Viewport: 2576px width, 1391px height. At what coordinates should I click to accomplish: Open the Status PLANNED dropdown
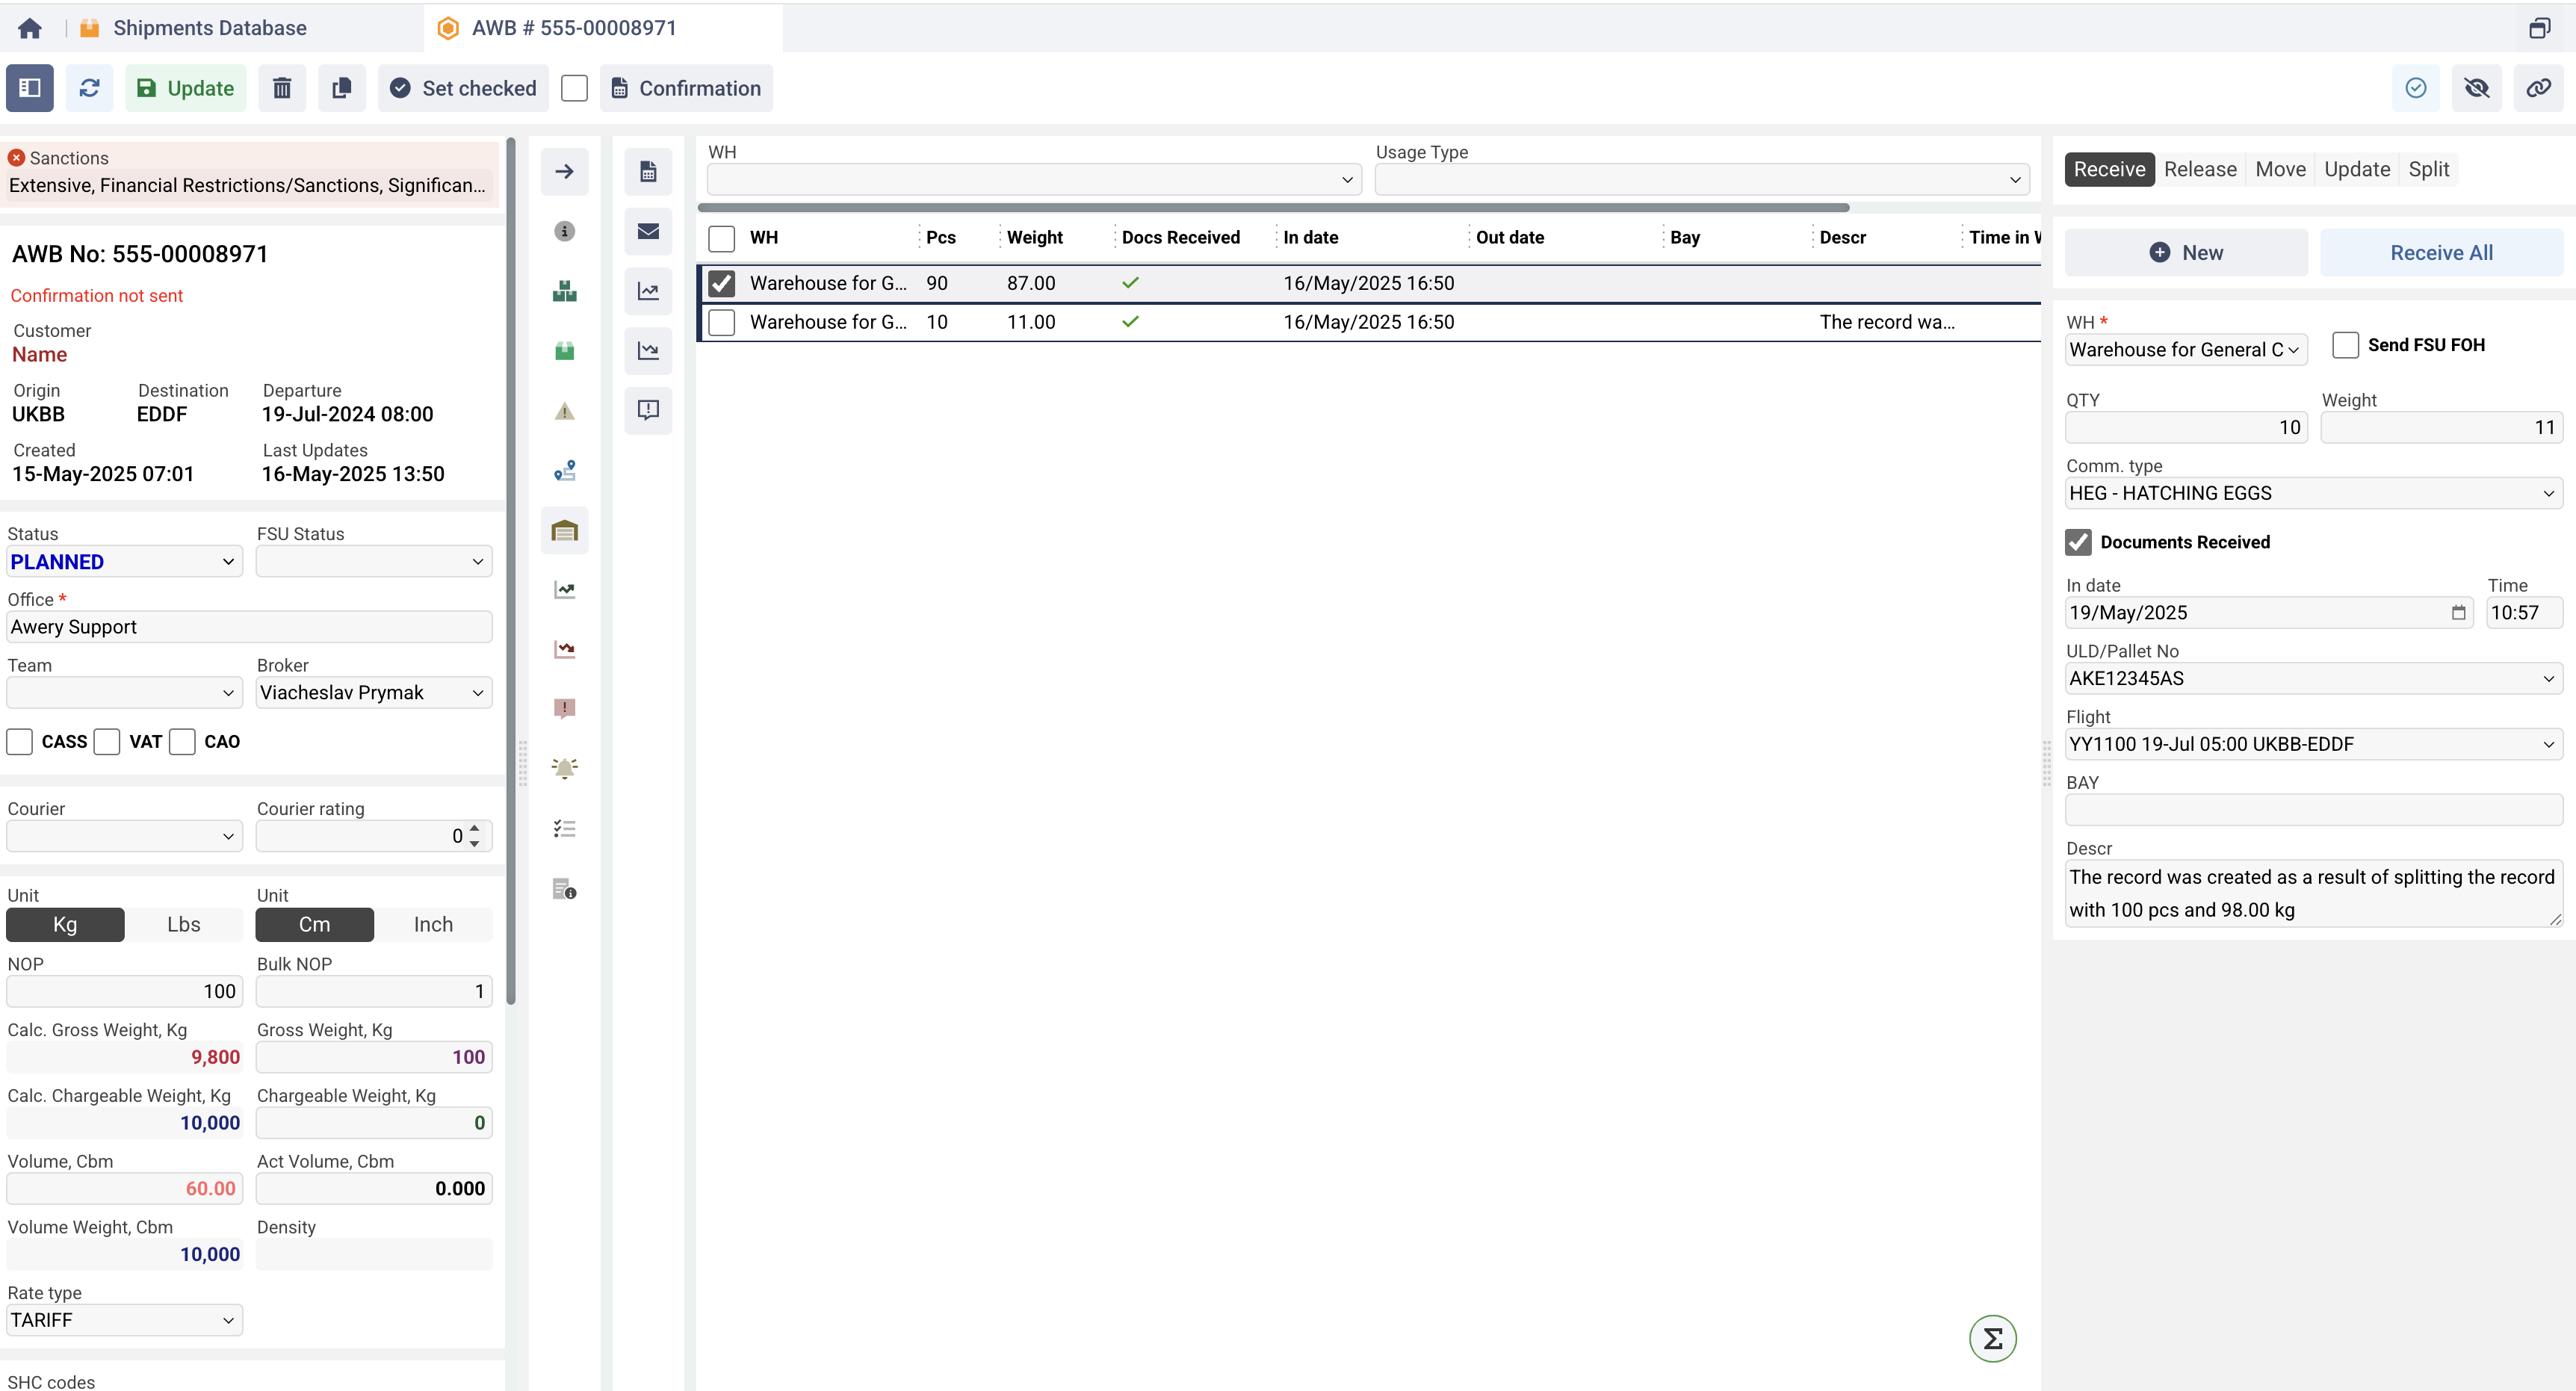(124, 562)
